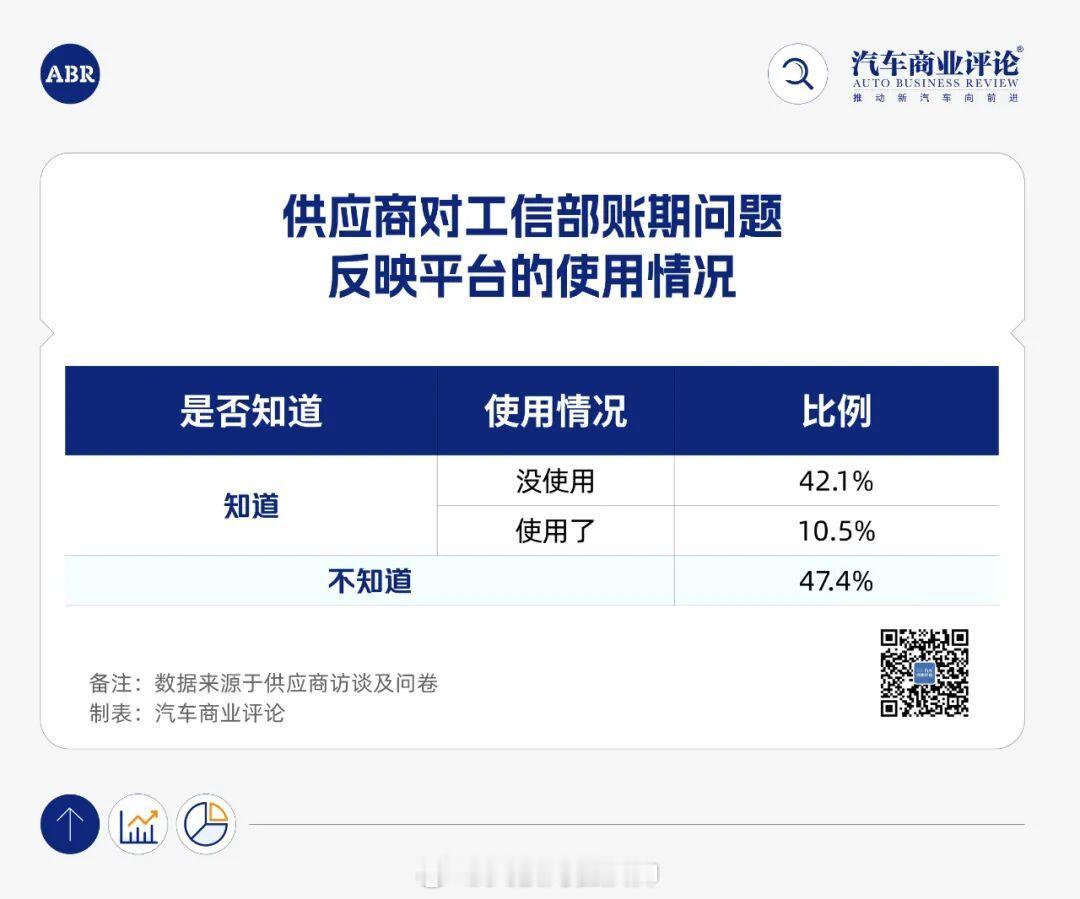Select the 使用情况 column header
This screenshot has height=899, width=1080.
pyautogui.click(x=556, y=411)
